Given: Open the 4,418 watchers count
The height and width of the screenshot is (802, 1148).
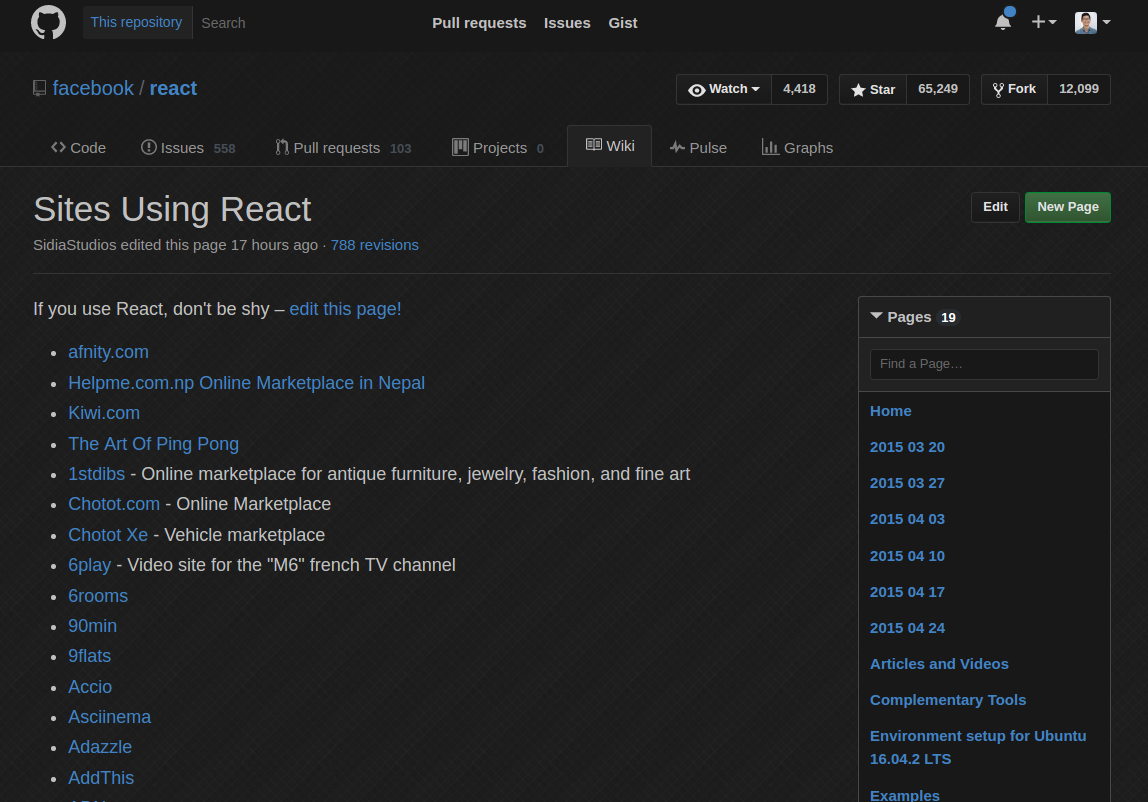Looking at the screenshot, I should click(800, 89).
